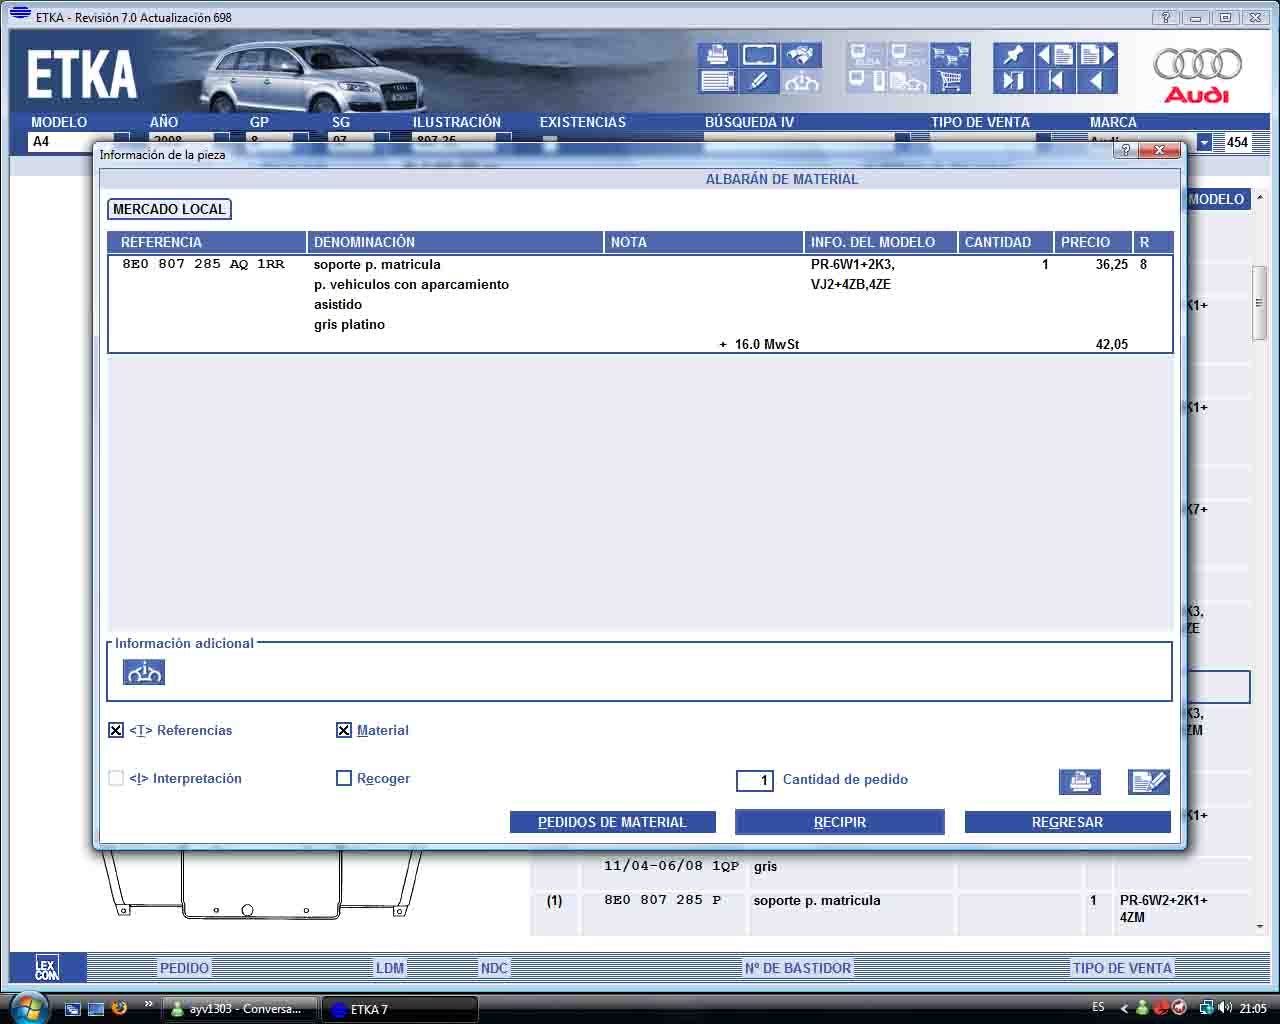Click the MERCADO LOCAL button
The image size is (1280, 1024).
coord(169,209)
